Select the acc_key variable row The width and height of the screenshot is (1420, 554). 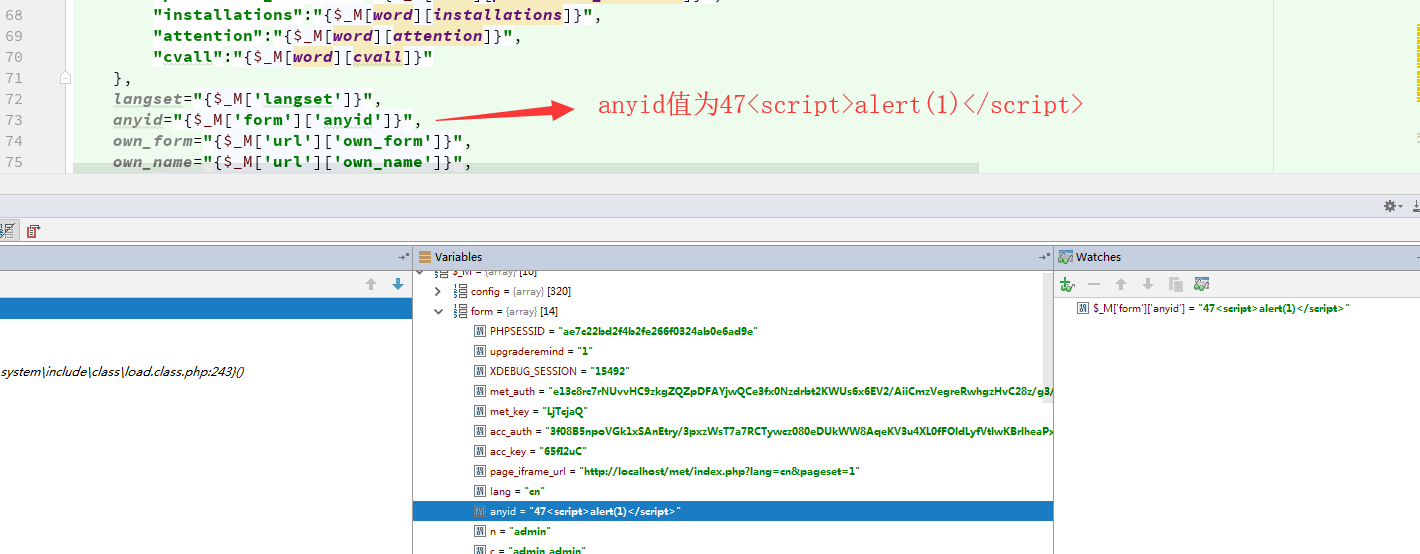pyautogui.click(x=732, y=451)
